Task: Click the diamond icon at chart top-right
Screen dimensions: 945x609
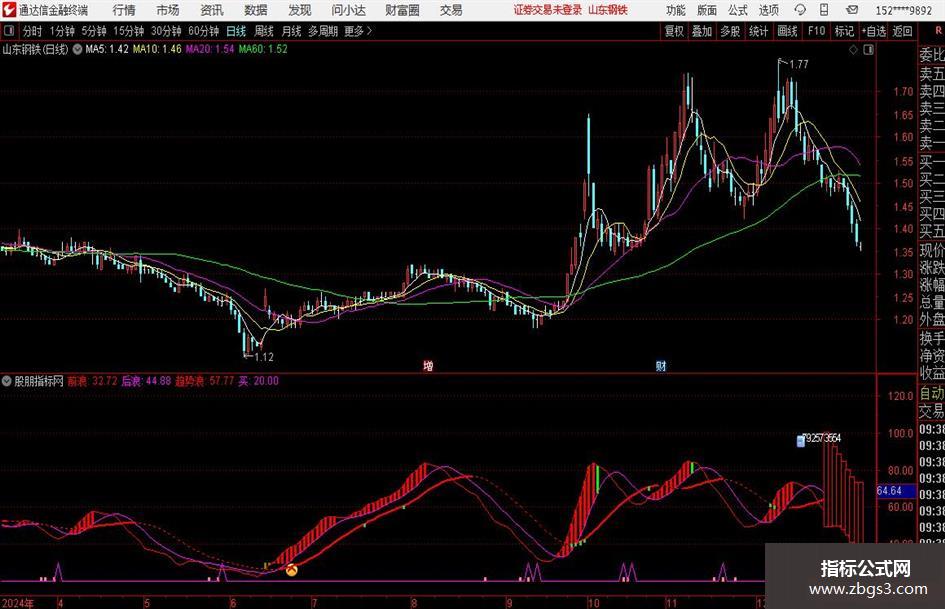Action: [853, 50]
